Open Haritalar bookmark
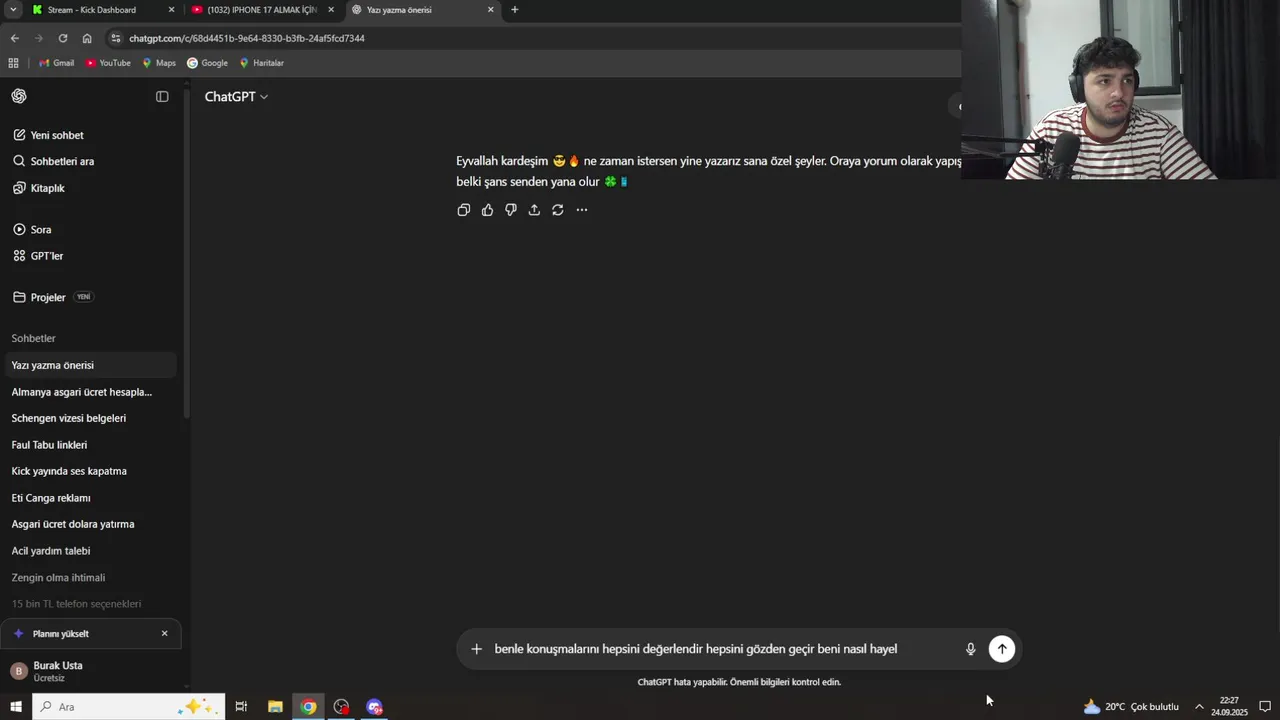 pyautogui.click(x=262, y=63)
